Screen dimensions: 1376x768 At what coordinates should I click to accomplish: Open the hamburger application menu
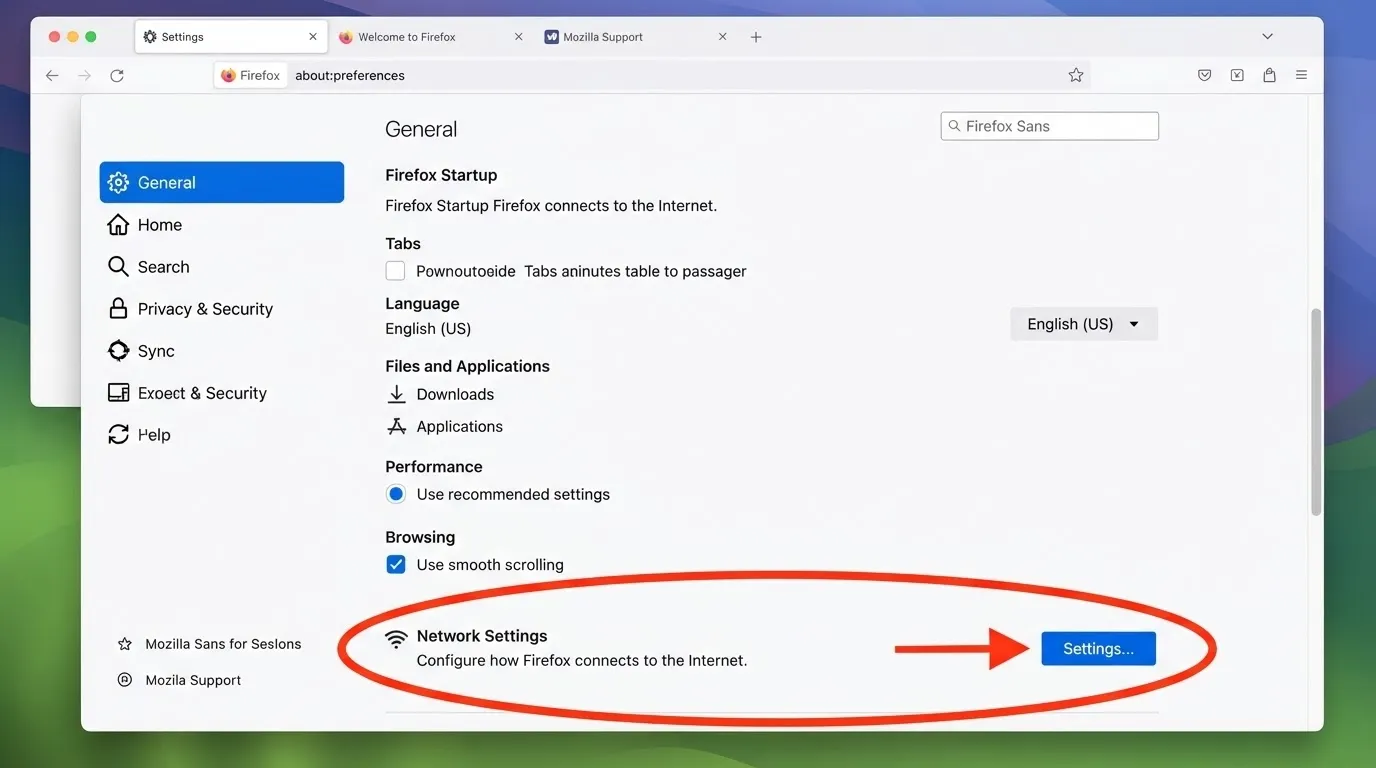pos(1301,75)
